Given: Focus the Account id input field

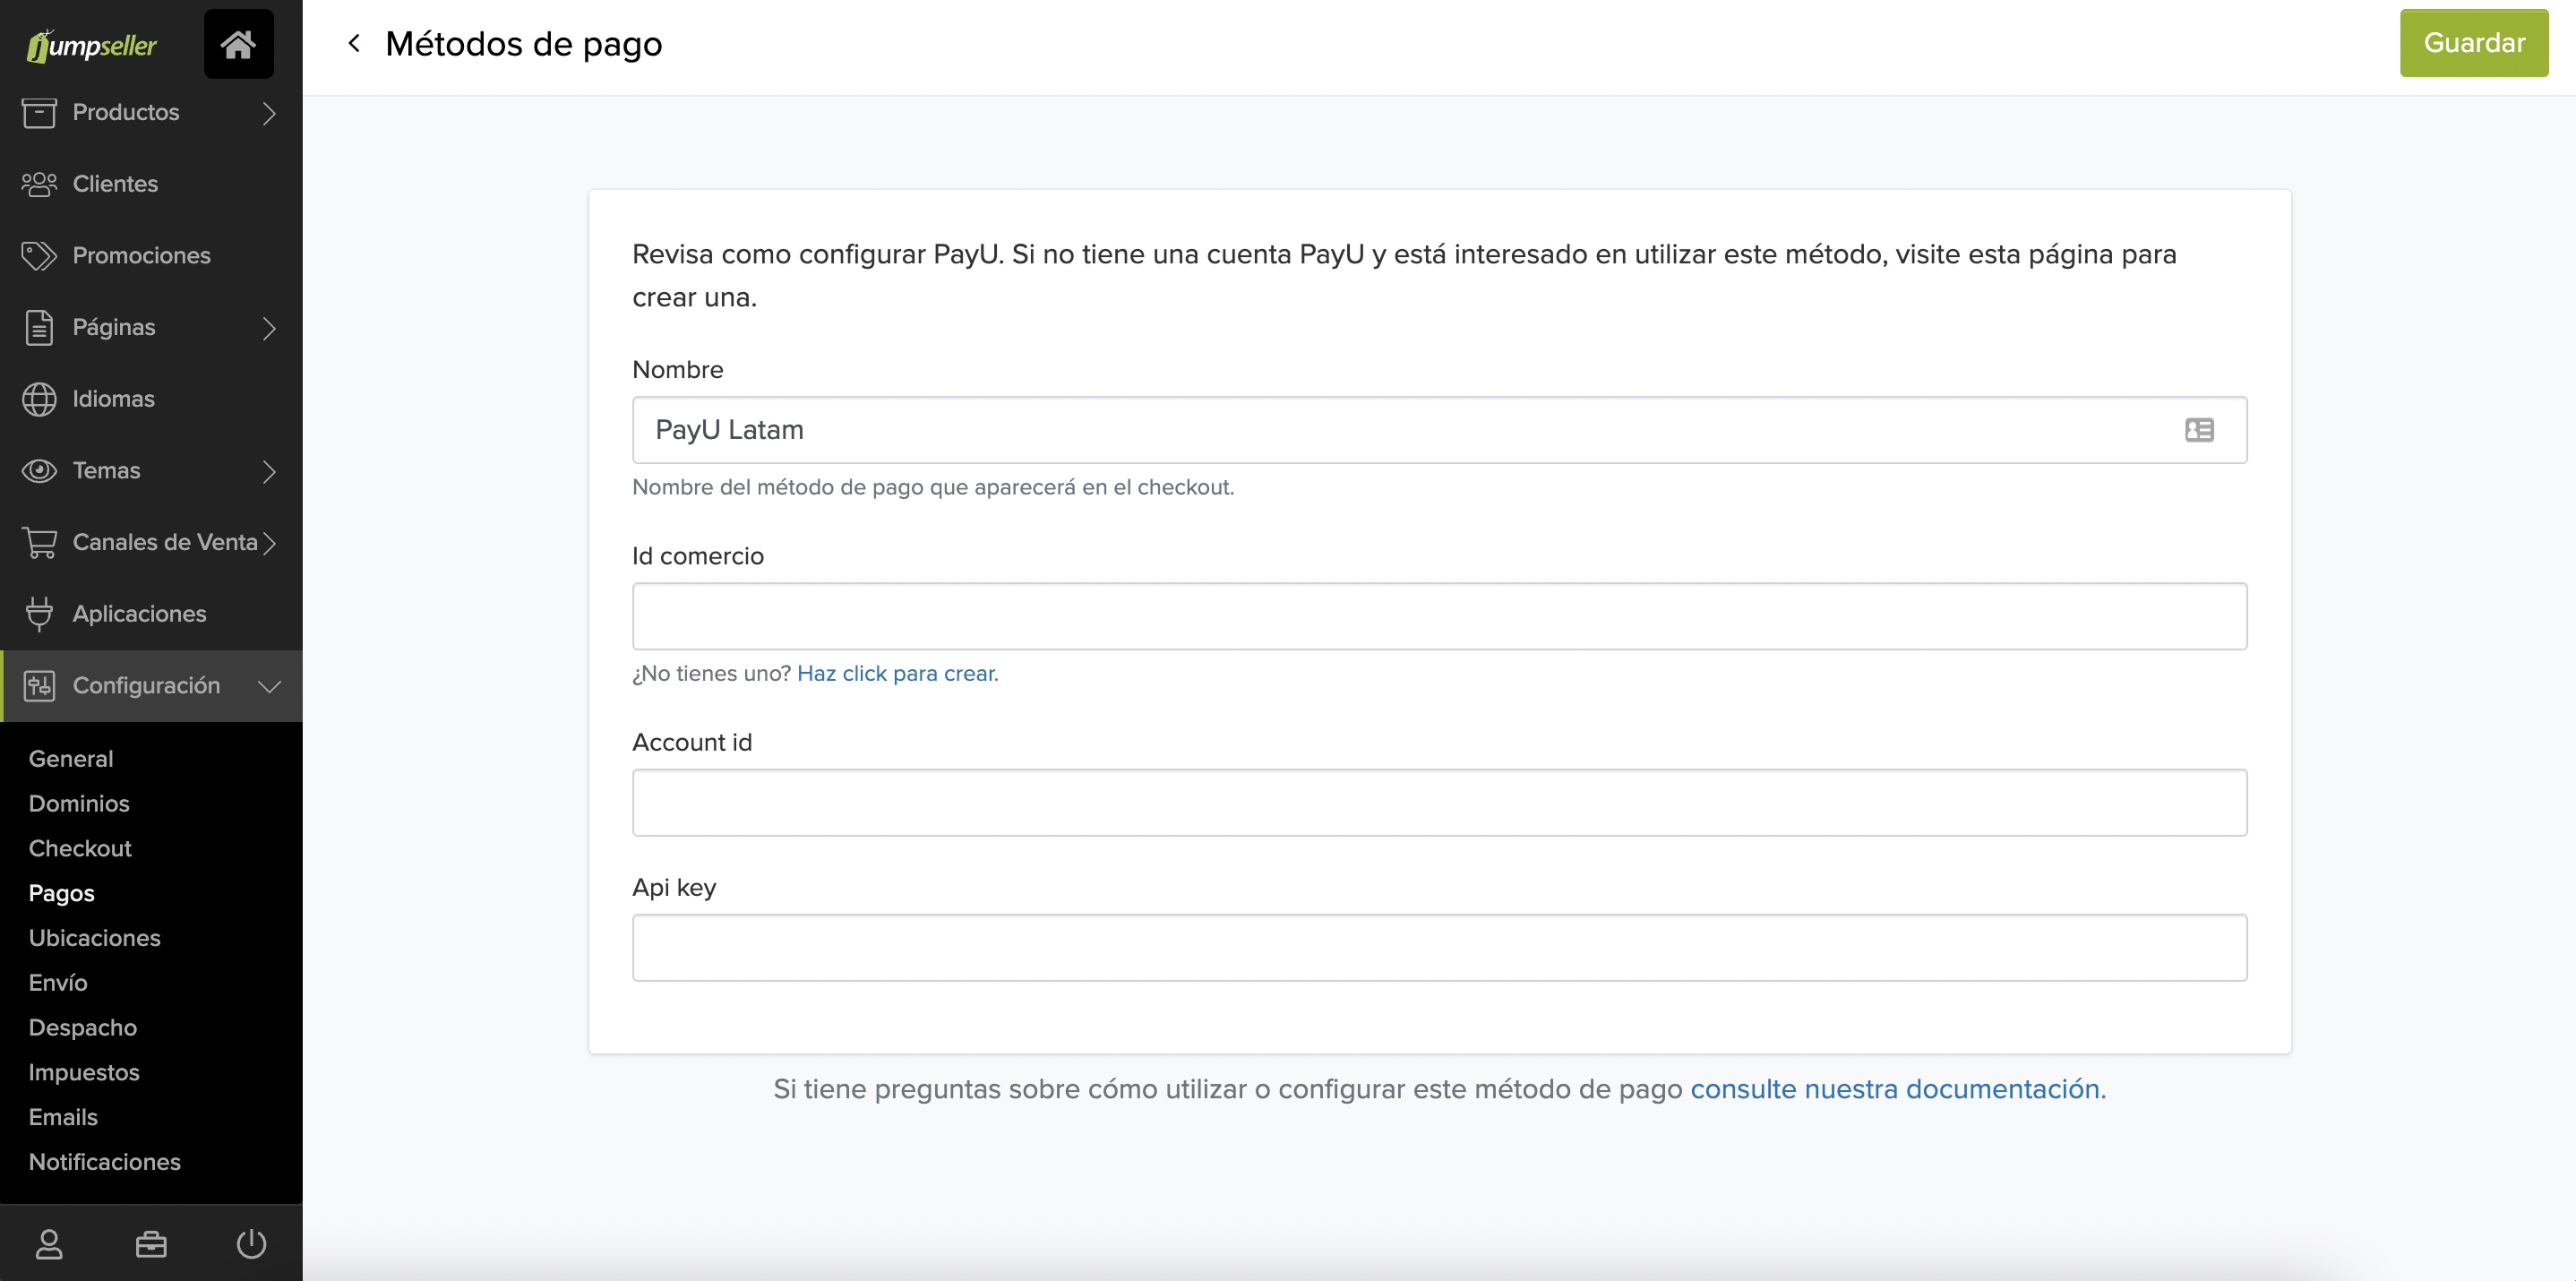Looking at the screenshot, I should (1439, 803).
